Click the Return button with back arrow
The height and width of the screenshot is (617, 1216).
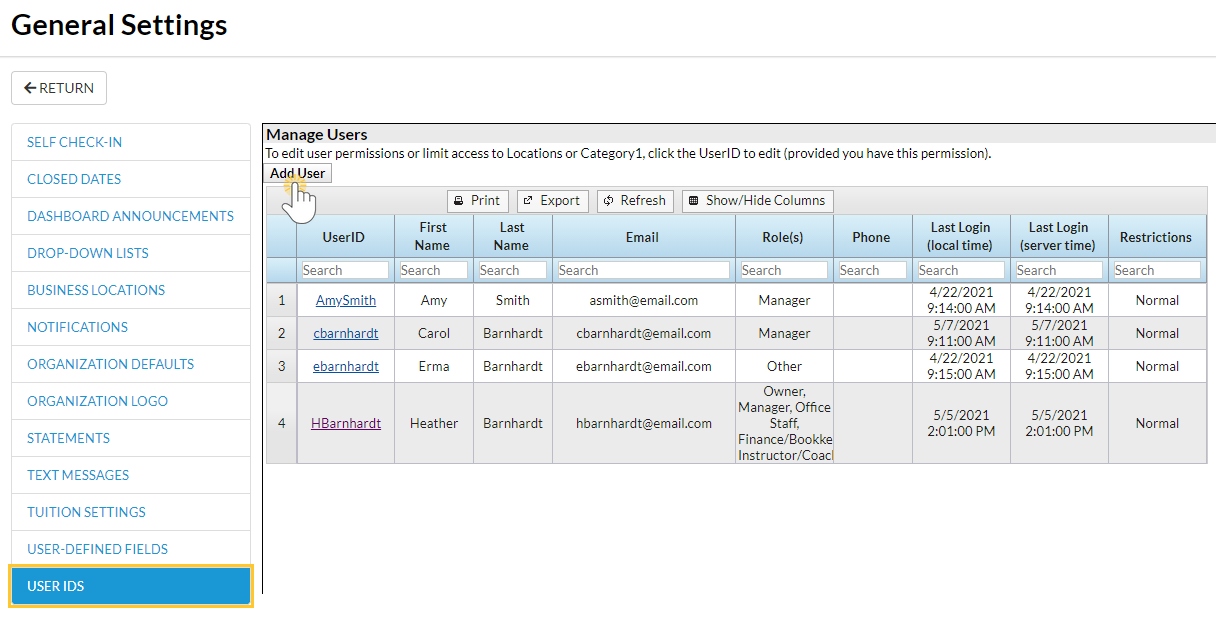[59, 88]
